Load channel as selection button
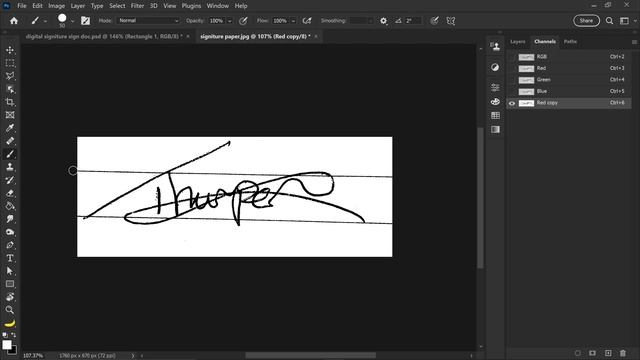640x360 pixels. [577, 353]
